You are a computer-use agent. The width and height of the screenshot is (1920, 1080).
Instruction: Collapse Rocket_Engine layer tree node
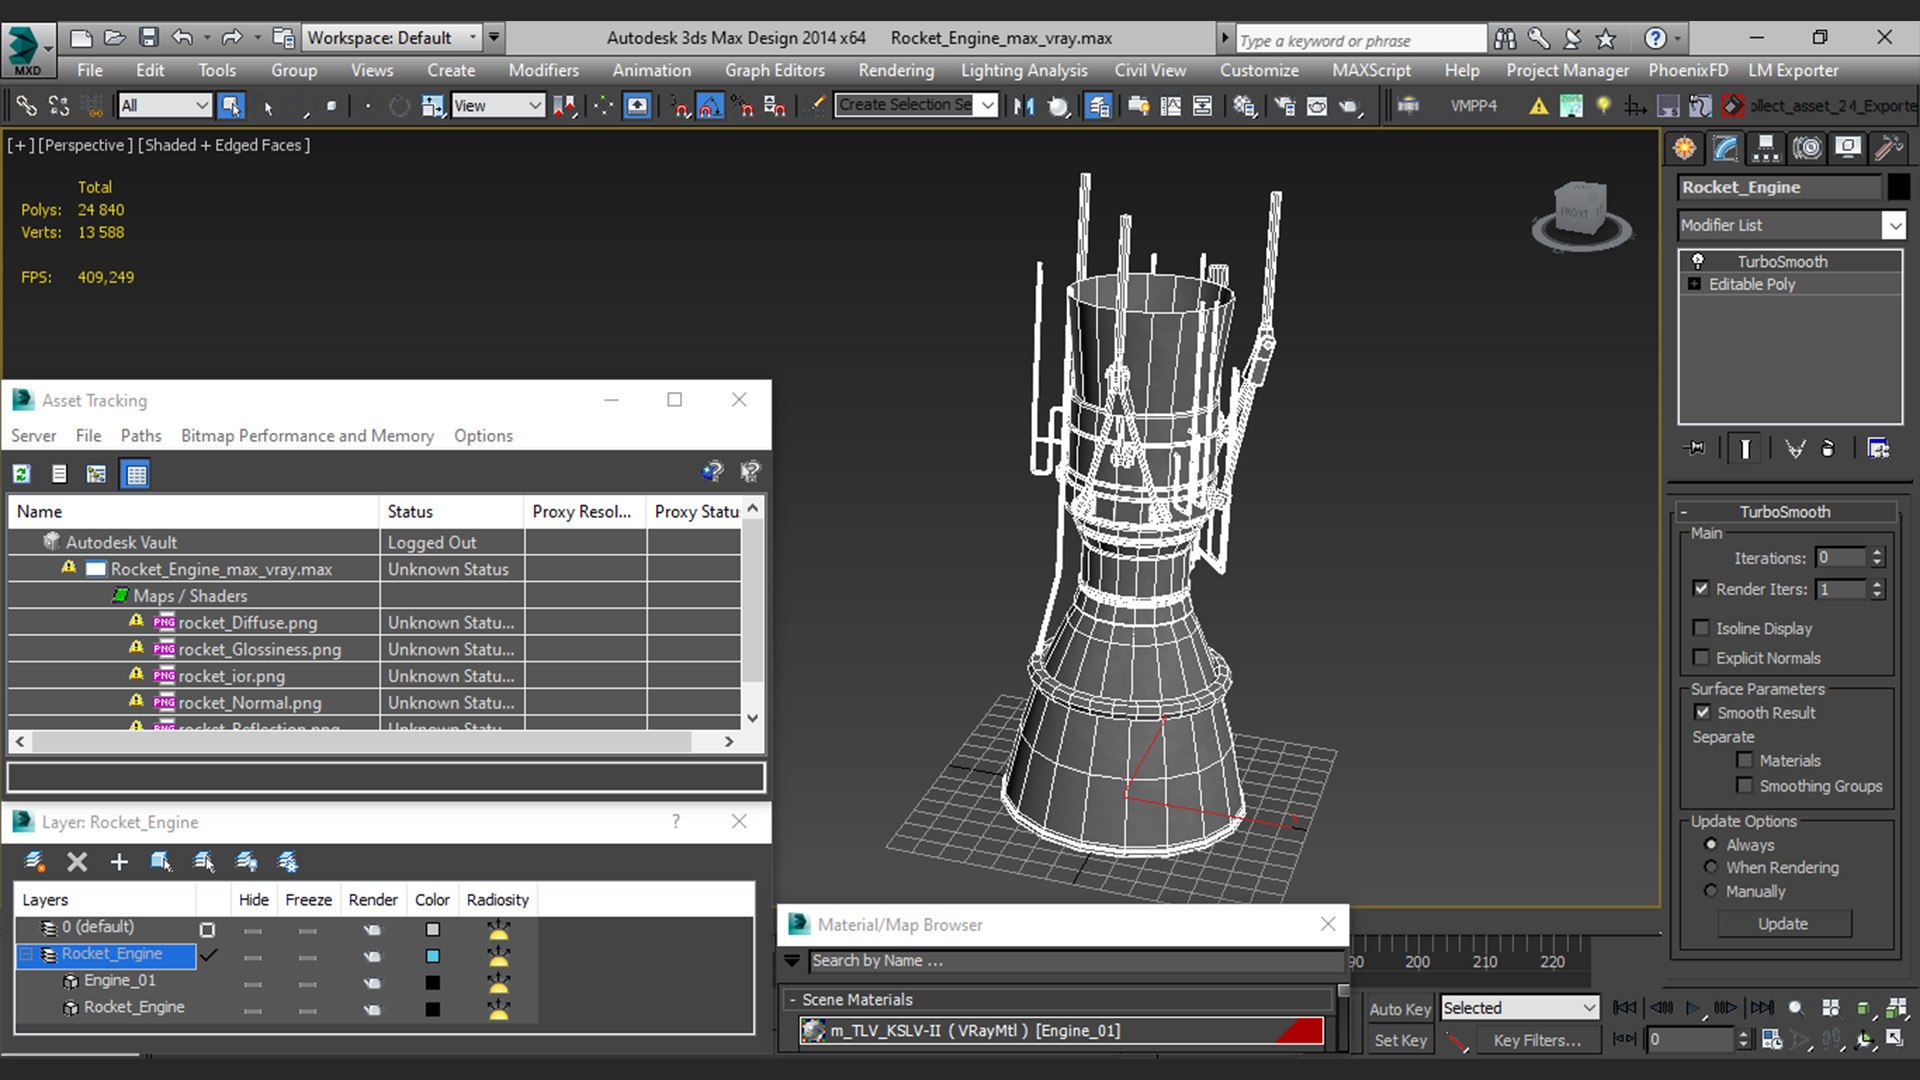(x=27, y=954)
